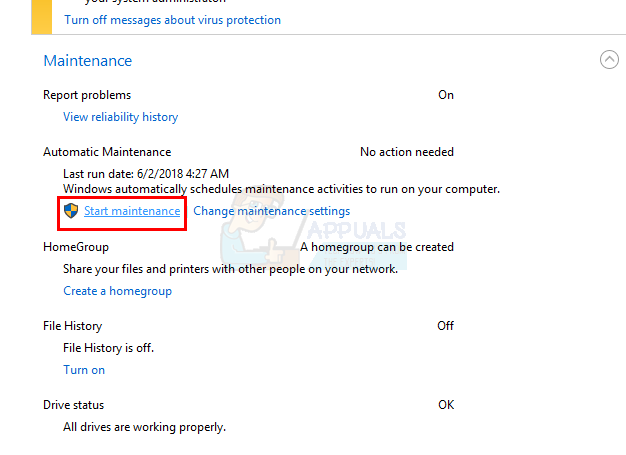Viewport: 626px width, 455px height.
Task: Open View reliability history link
Action: coord(120,117)
